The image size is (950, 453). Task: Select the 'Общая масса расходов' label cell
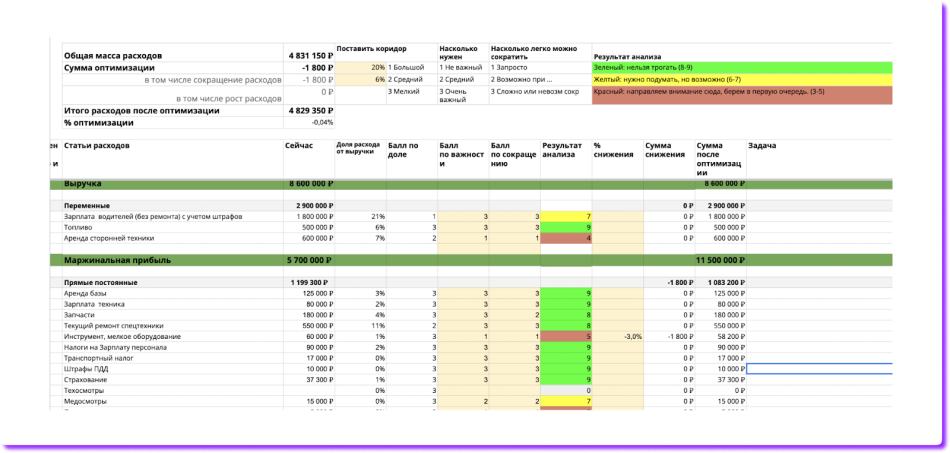tap(113, 56)
